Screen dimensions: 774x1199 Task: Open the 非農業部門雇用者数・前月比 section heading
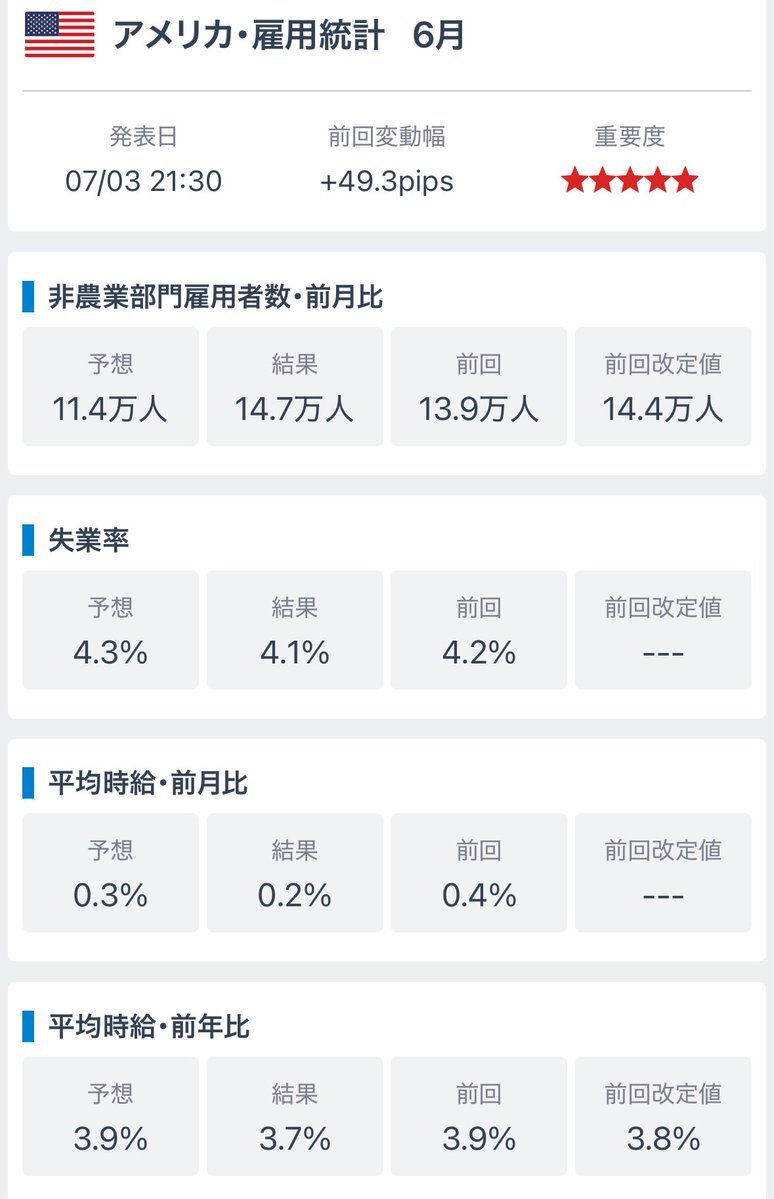[216, 297]
